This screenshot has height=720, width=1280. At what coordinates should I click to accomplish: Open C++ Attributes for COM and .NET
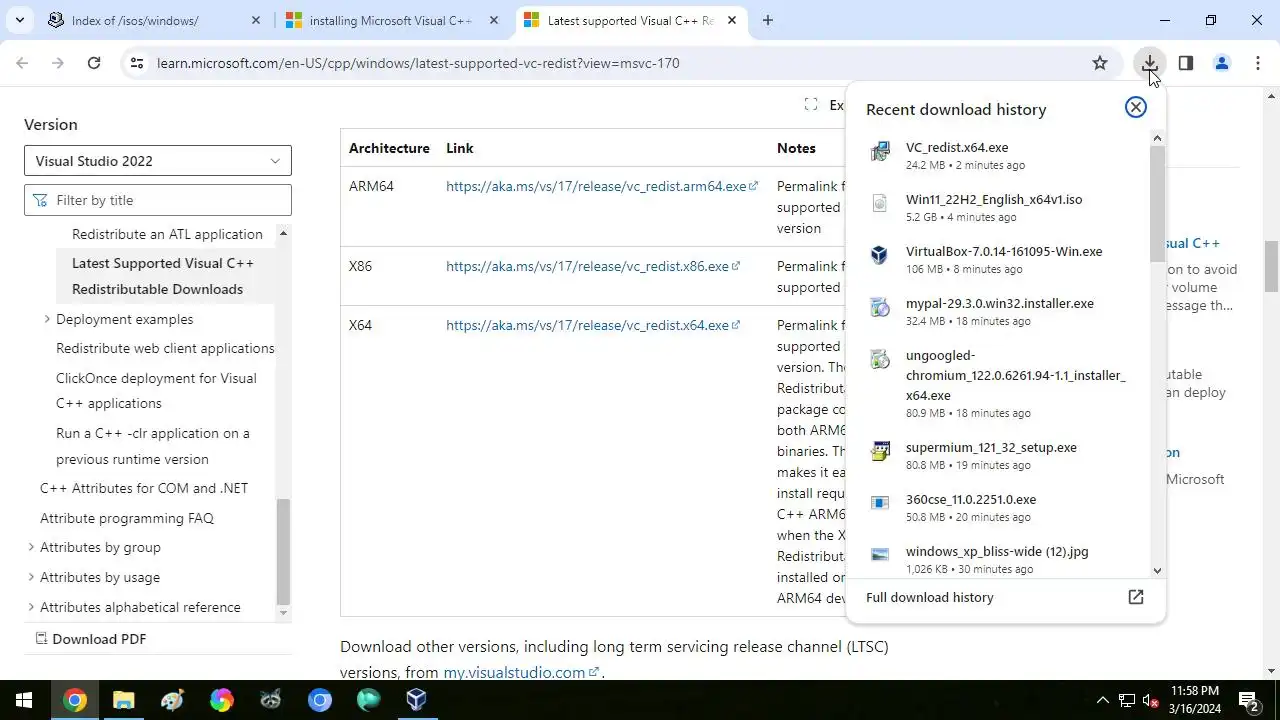point(144,488)
